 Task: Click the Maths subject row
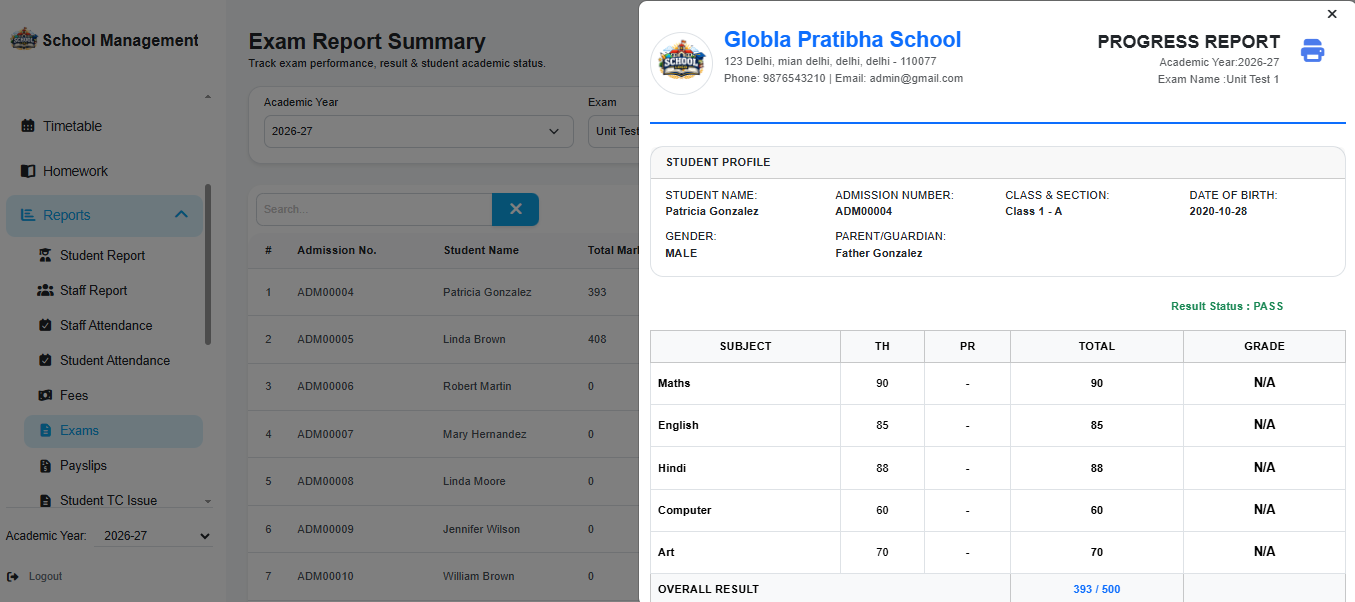[997, 383]
